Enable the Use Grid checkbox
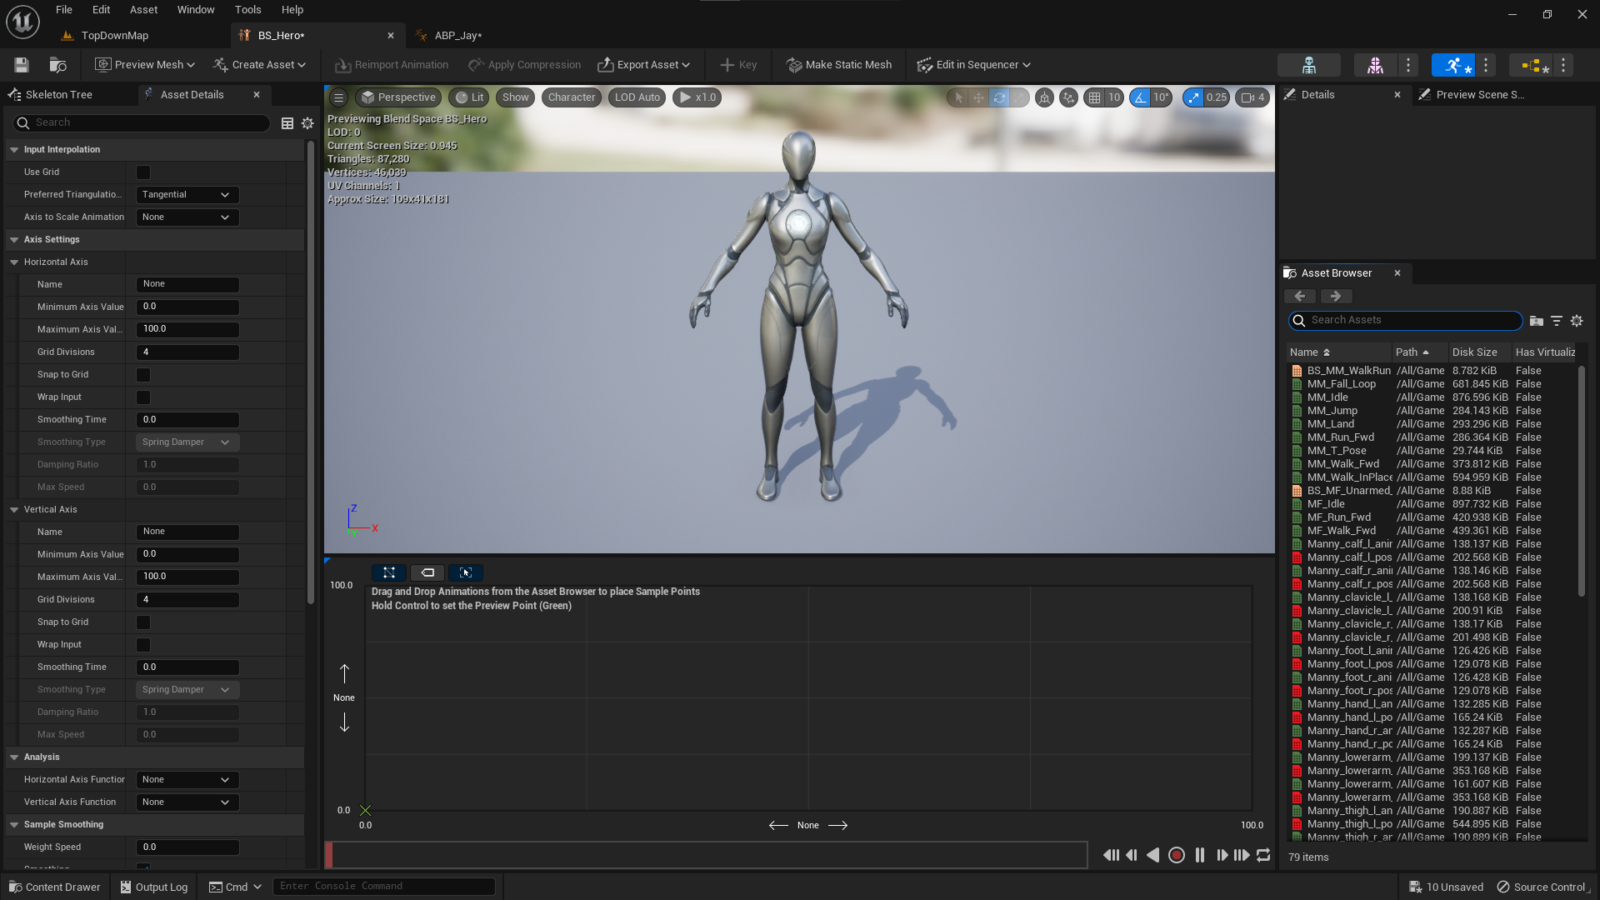The width and height of the screenshot is (1600, 900). coord(143,172)
